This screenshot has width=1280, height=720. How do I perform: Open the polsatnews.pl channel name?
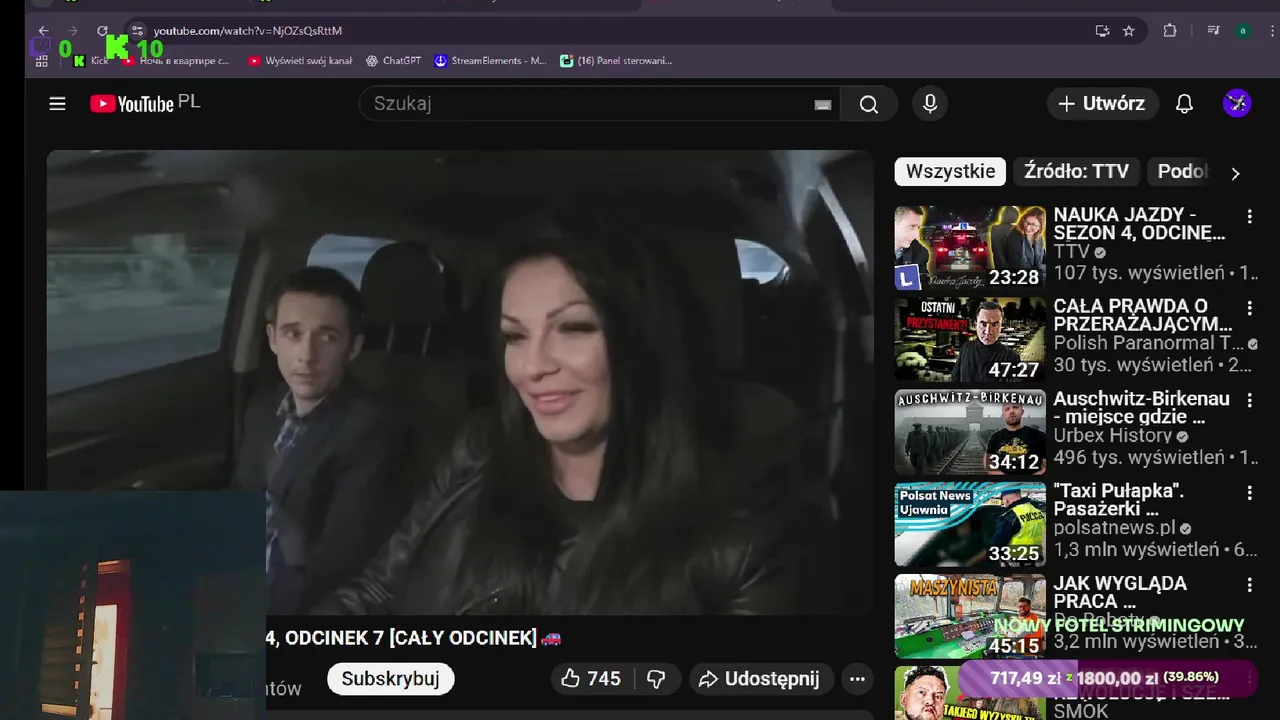point(1114,528)
